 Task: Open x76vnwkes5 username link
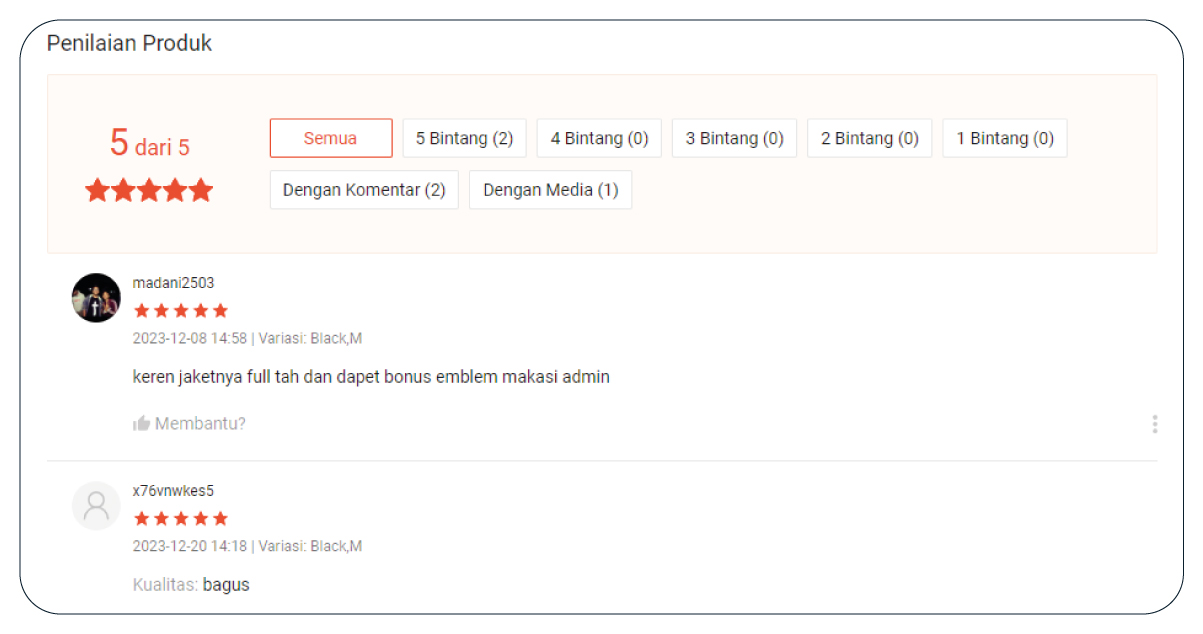pos(173,491)
